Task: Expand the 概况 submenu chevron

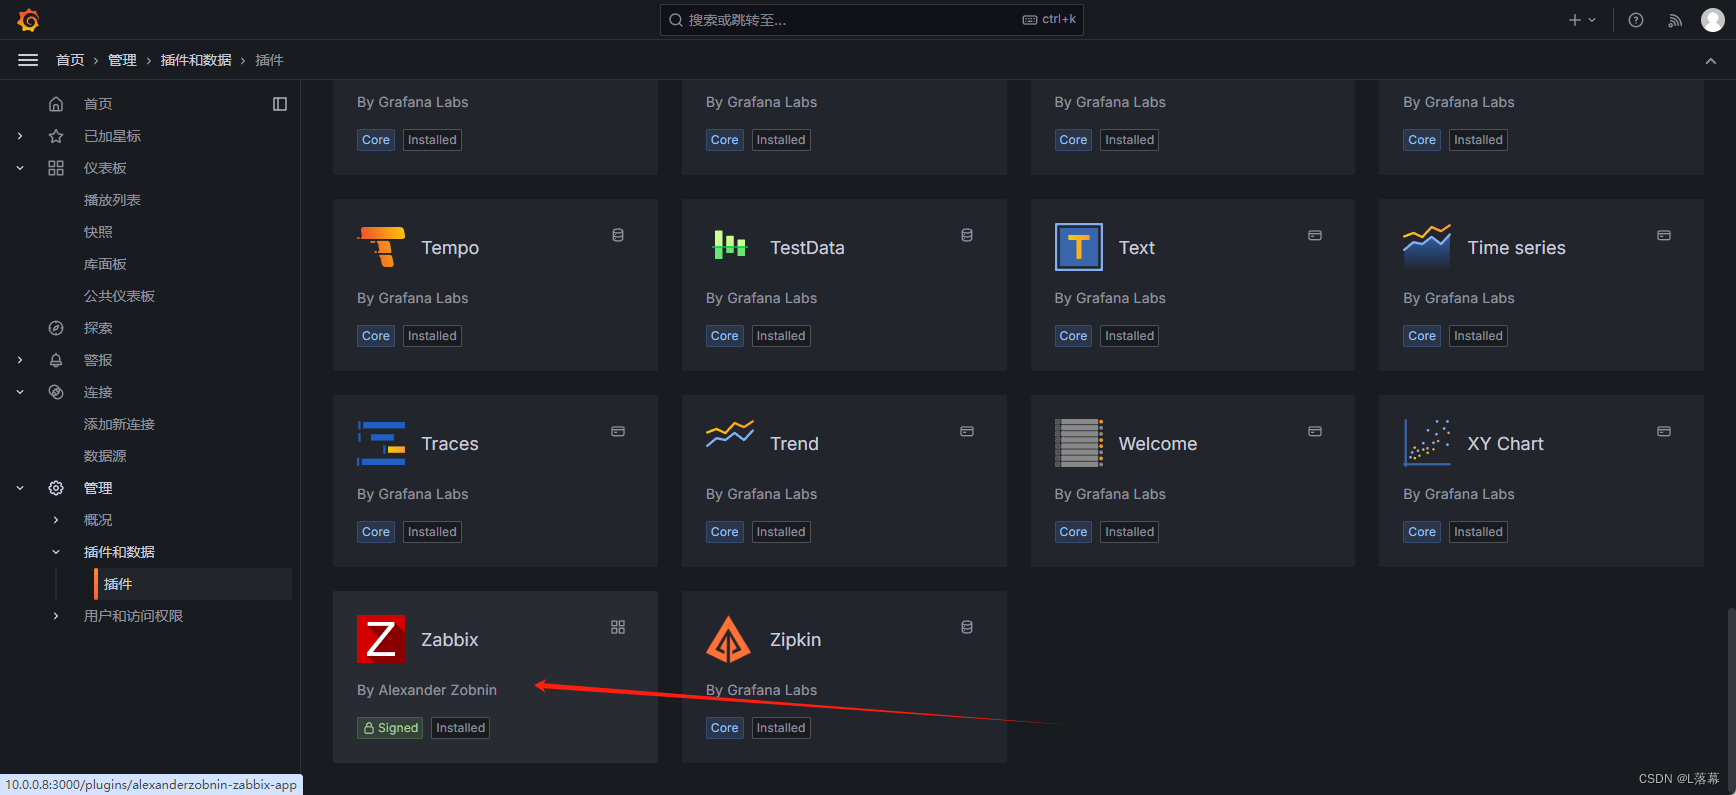Action: [x=56, y=520]
